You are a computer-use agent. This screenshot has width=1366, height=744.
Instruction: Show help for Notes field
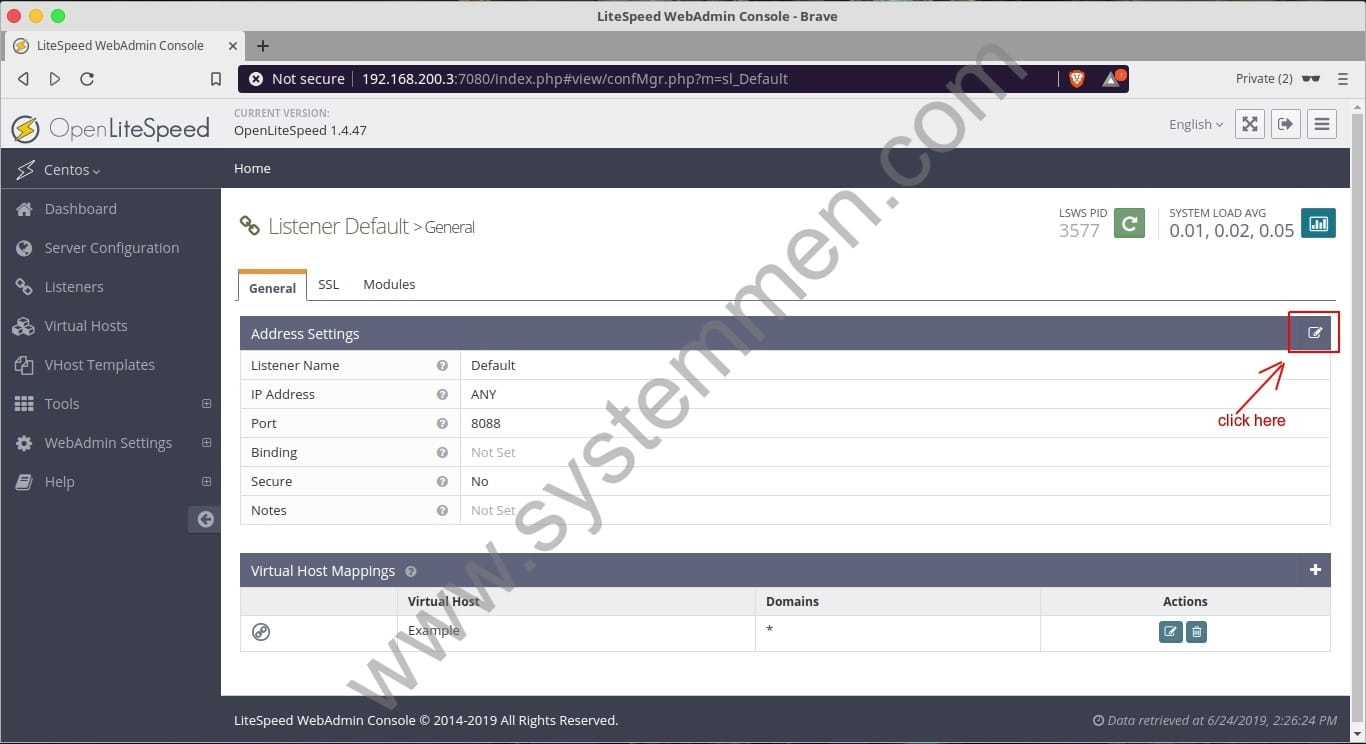point(442,510)
